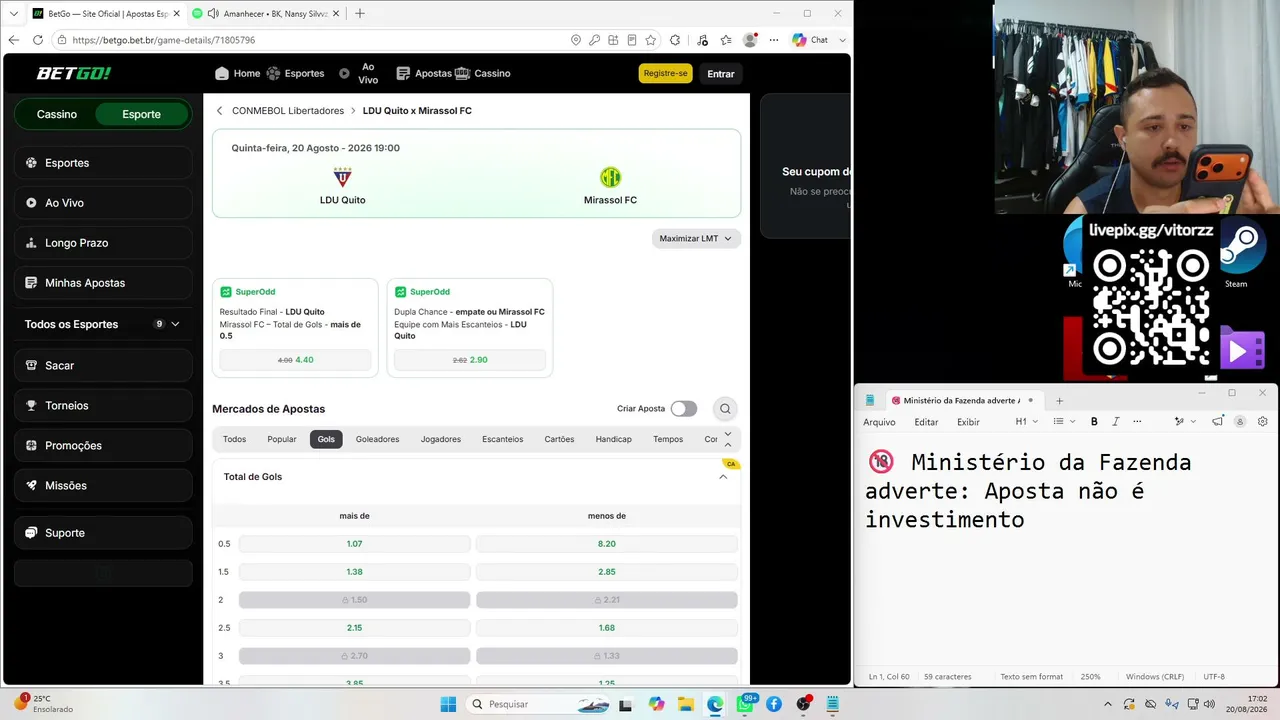Select the Handicap market tab
This screenshot has width=1280, height=720.
(613, 439)
